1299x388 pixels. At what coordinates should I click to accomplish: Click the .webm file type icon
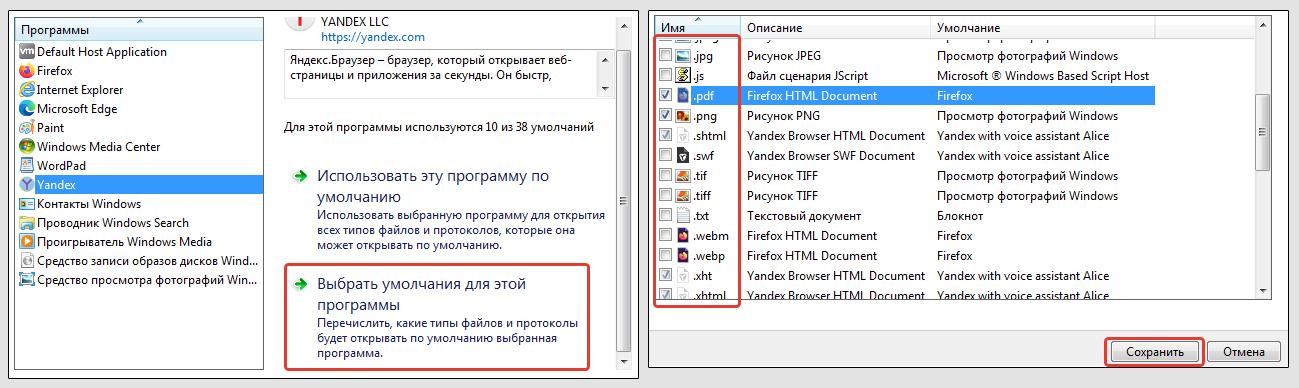(683, 236)
